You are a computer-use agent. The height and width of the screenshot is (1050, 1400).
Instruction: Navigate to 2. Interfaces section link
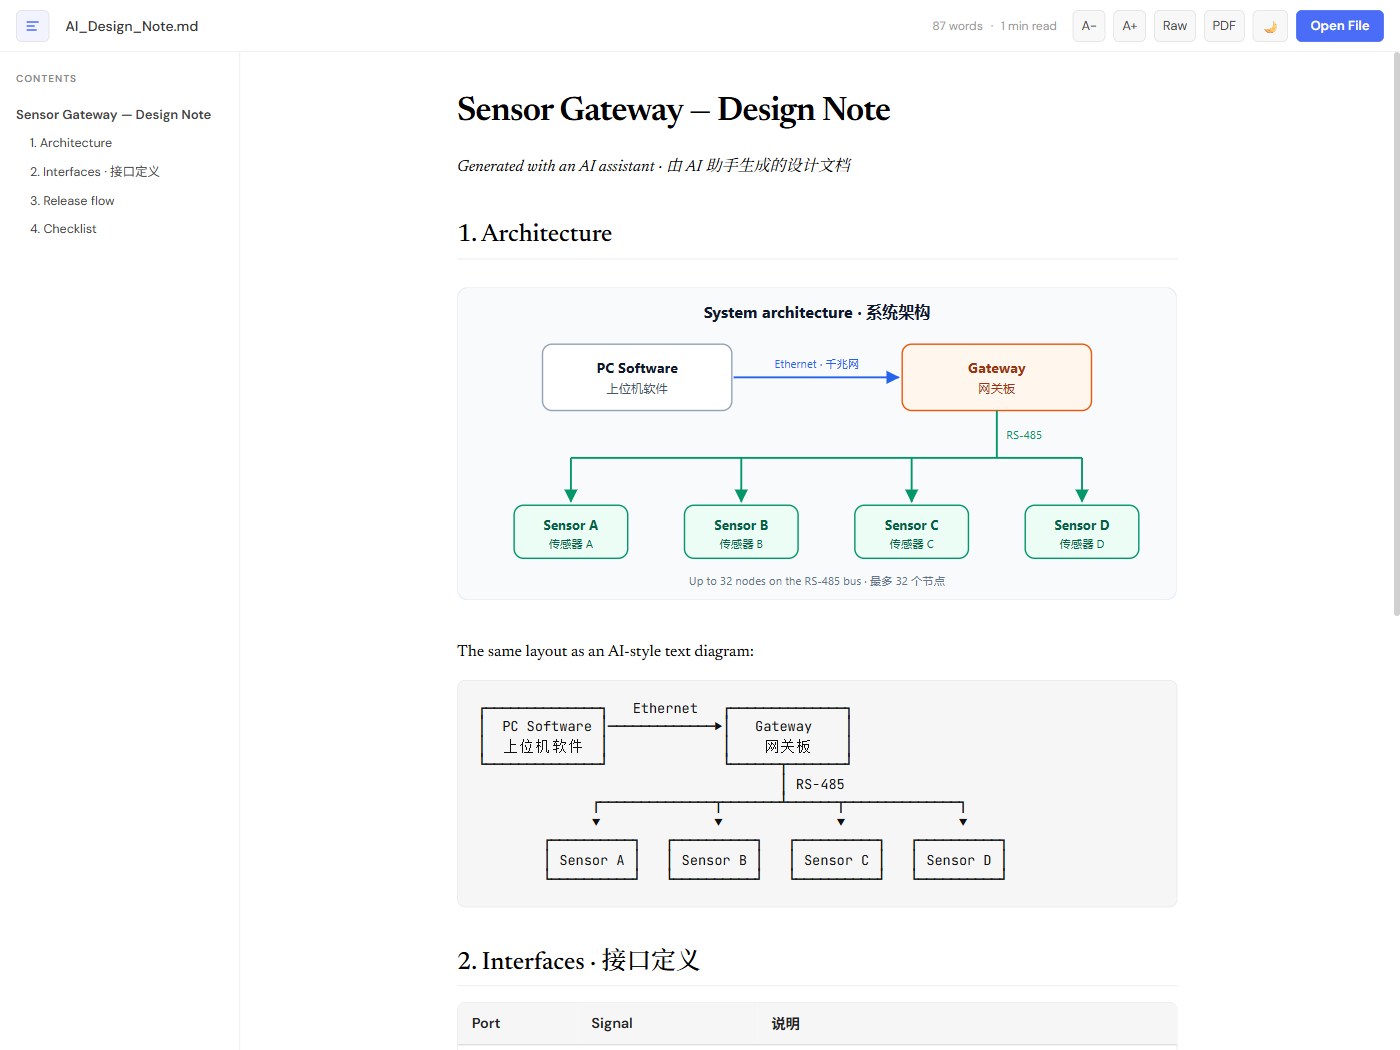coord(95,172)
